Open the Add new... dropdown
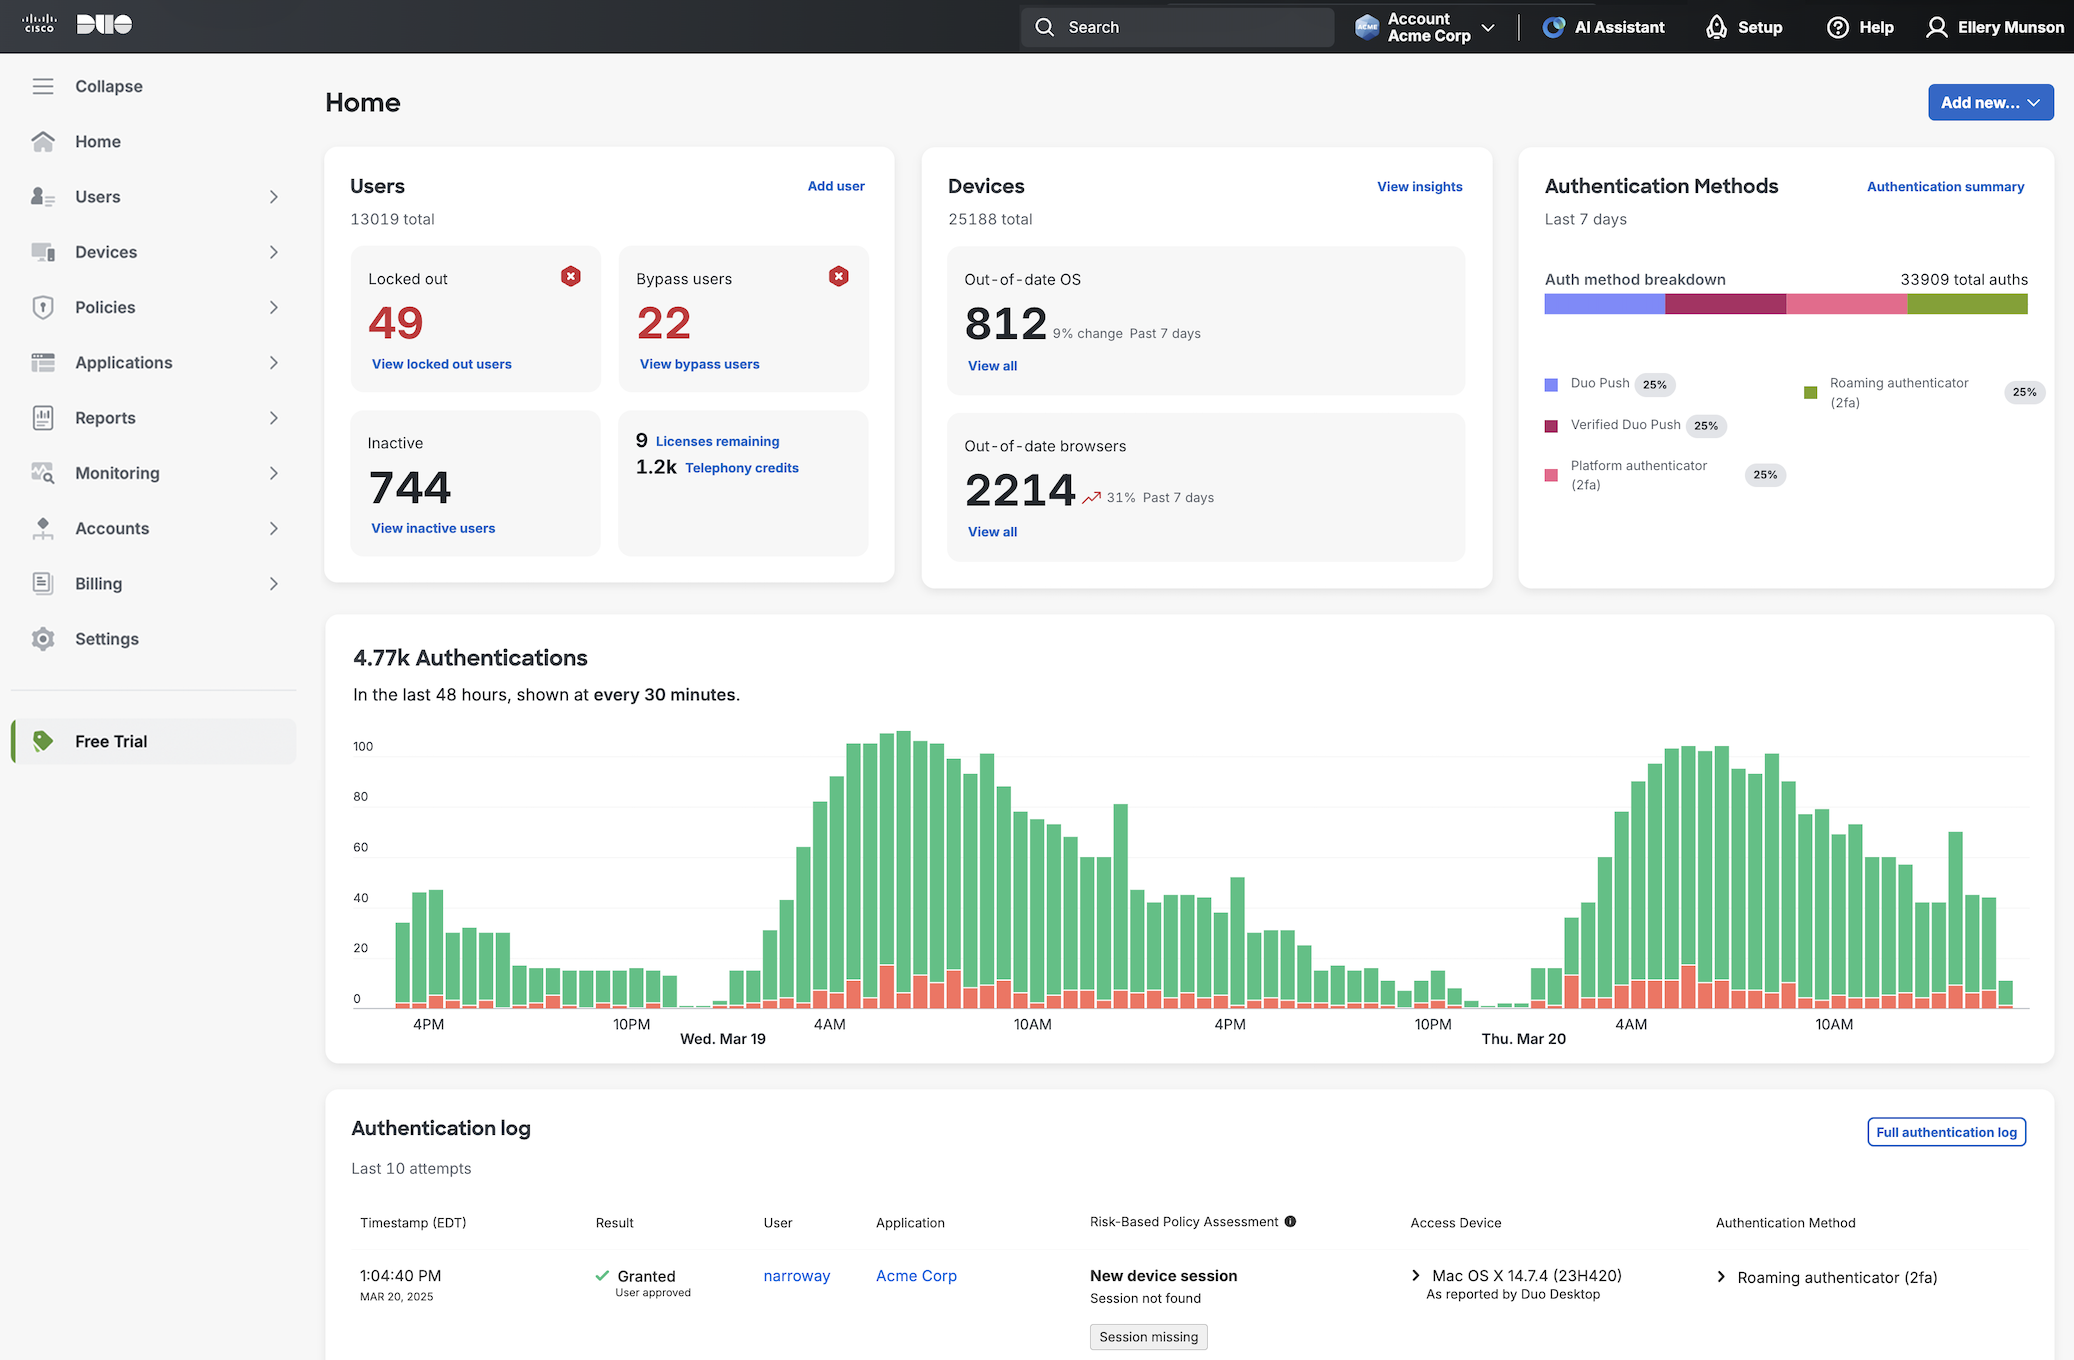 click(1990, 102)
